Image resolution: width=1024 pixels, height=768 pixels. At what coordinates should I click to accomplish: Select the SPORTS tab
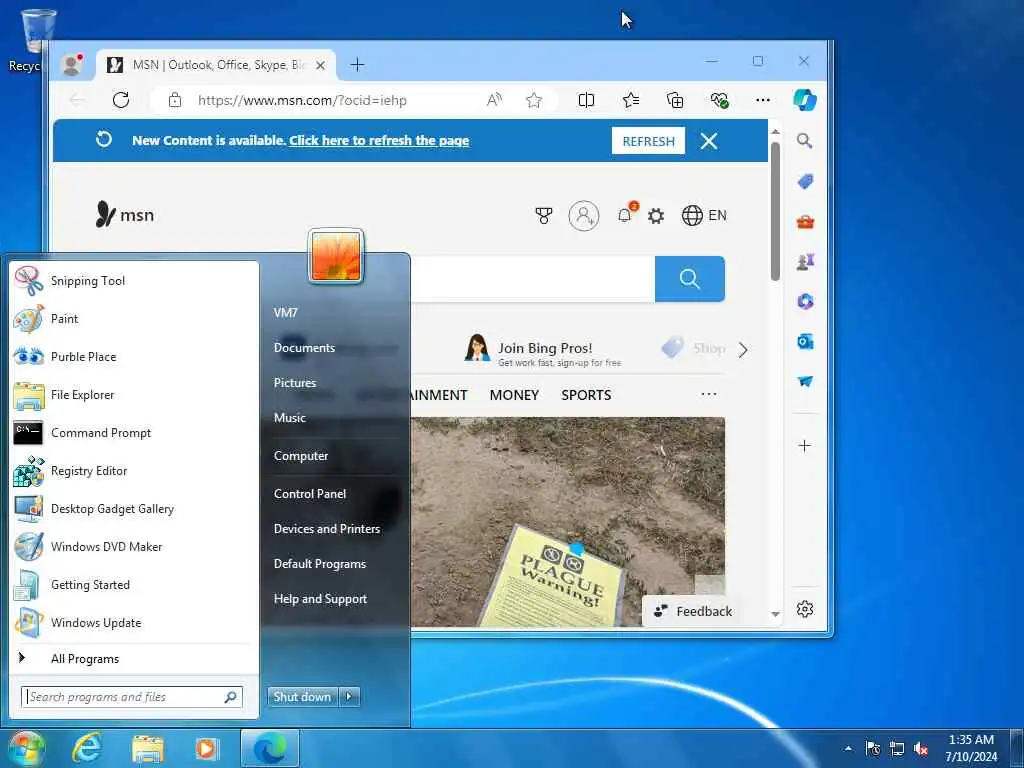[586, 395]
